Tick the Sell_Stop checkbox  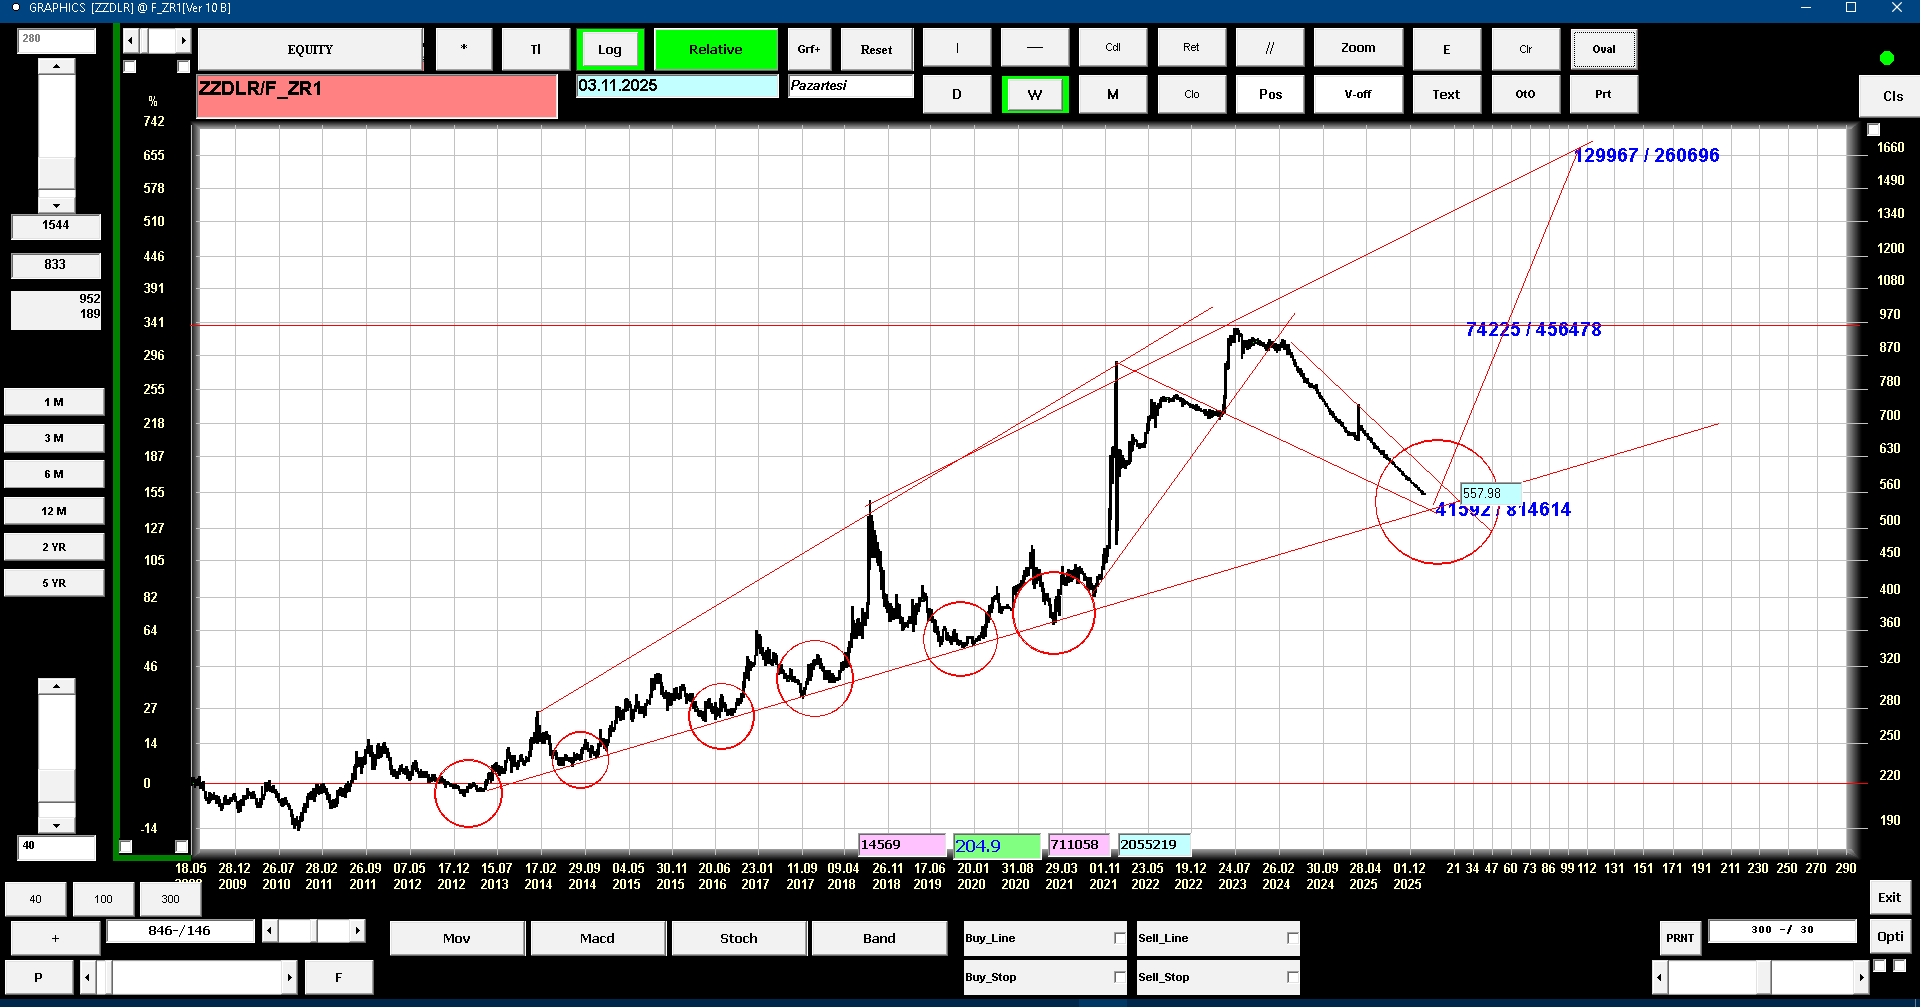click(1292, 977)
